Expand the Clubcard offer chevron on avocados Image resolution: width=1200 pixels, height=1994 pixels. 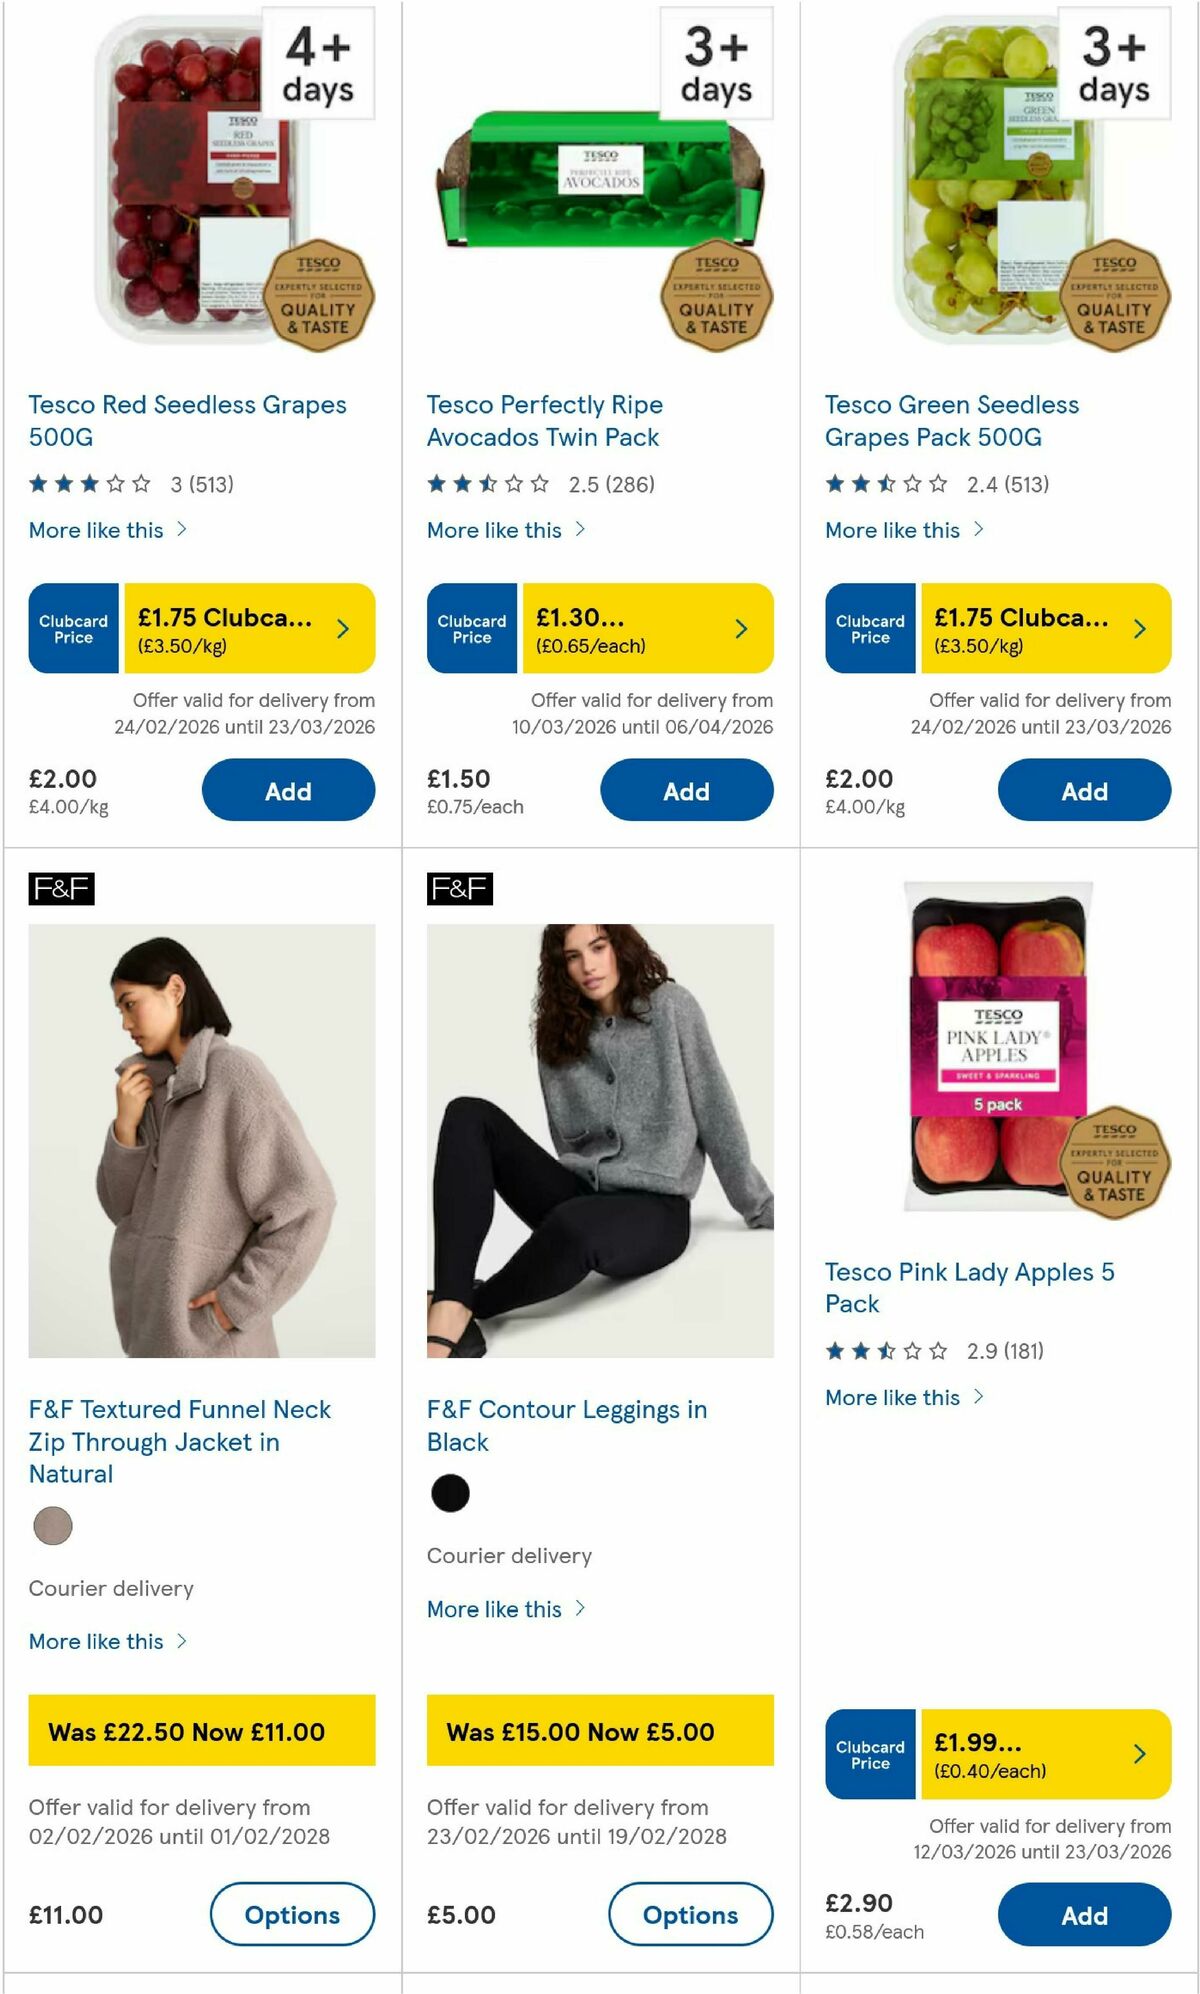pyautogui.click(x=740, y=628)
